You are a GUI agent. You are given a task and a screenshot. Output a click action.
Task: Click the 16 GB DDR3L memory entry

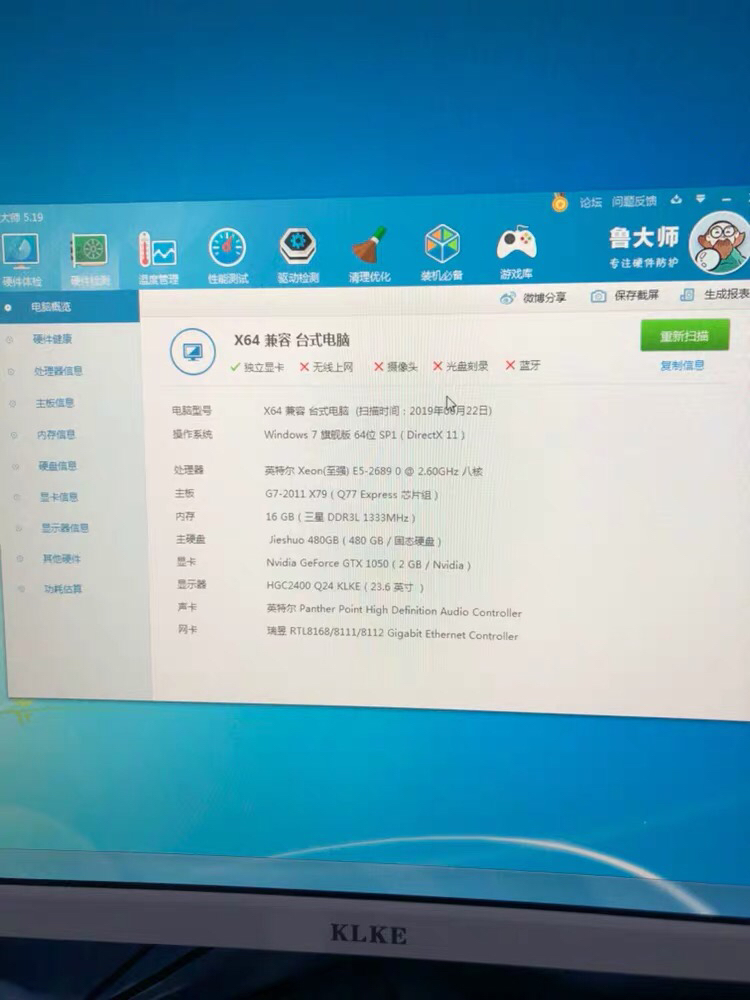point(341,517)
